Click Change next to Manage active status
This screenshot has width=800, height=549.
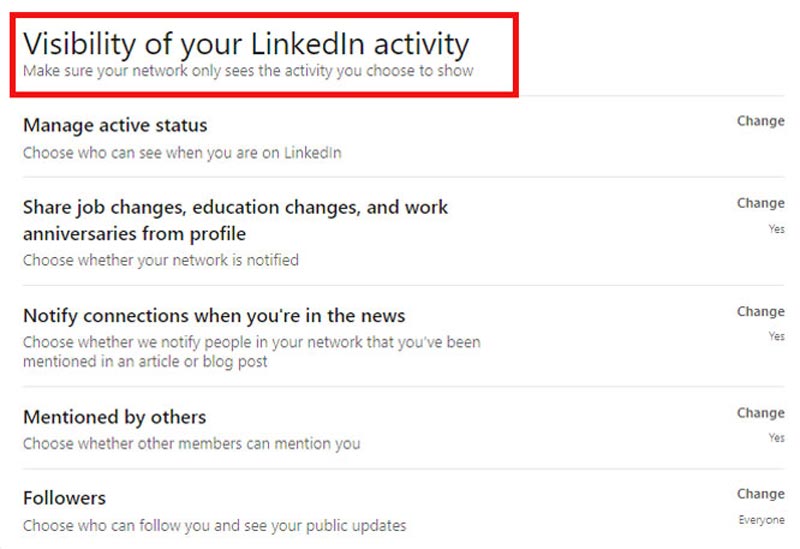tap(760, 121)
